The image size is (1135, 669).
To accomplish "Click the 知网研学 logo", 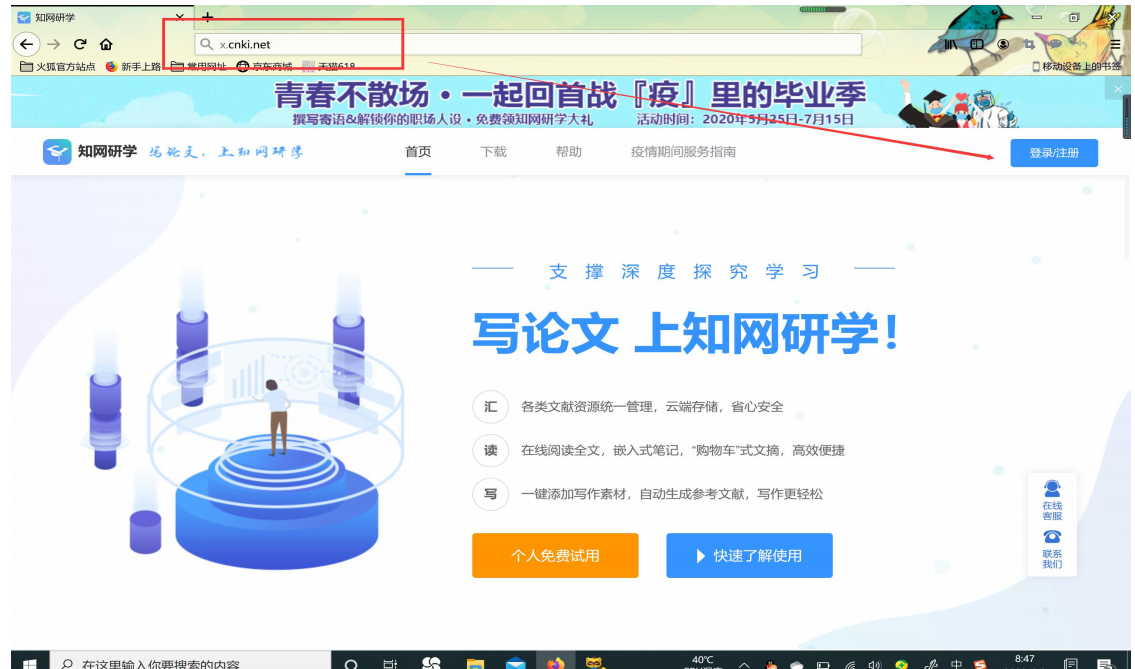I will 92,152.
